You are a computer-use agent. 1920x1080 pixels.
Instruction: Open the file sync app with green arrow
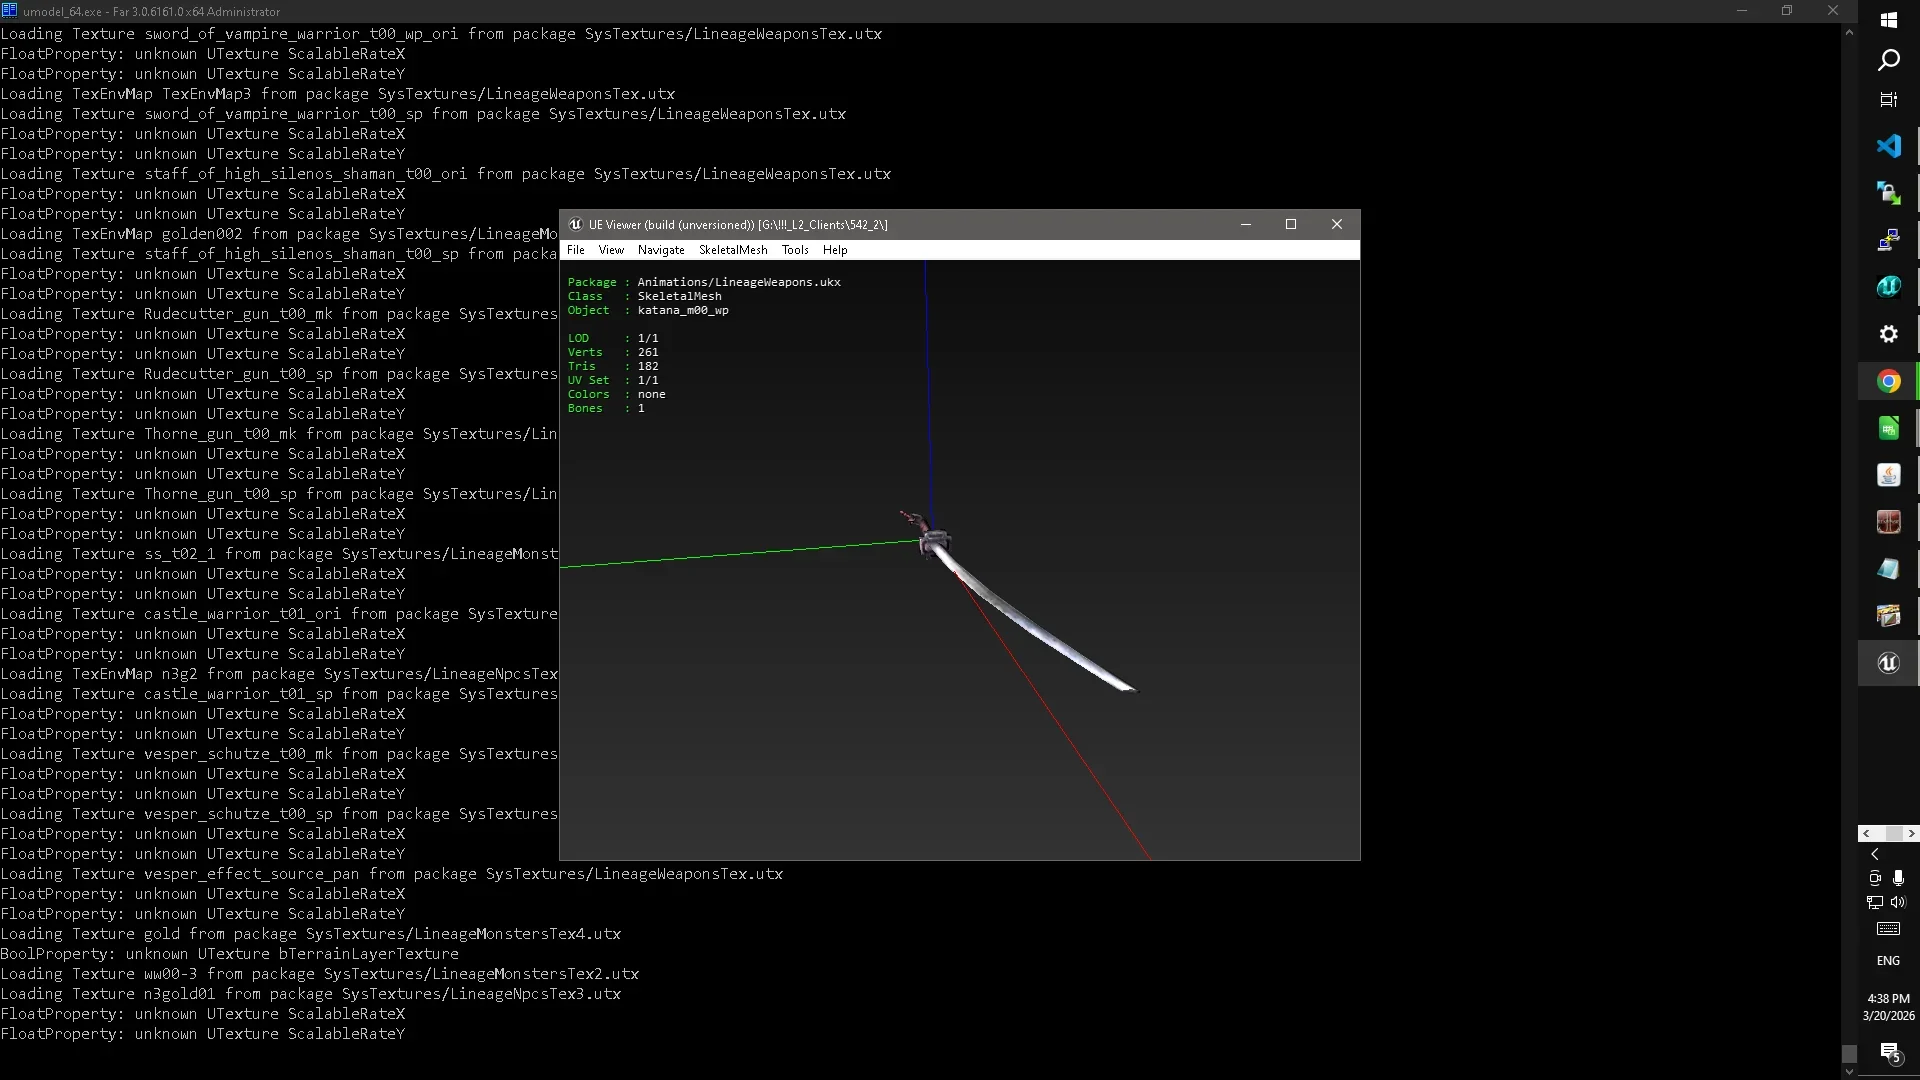point(1889,193)
